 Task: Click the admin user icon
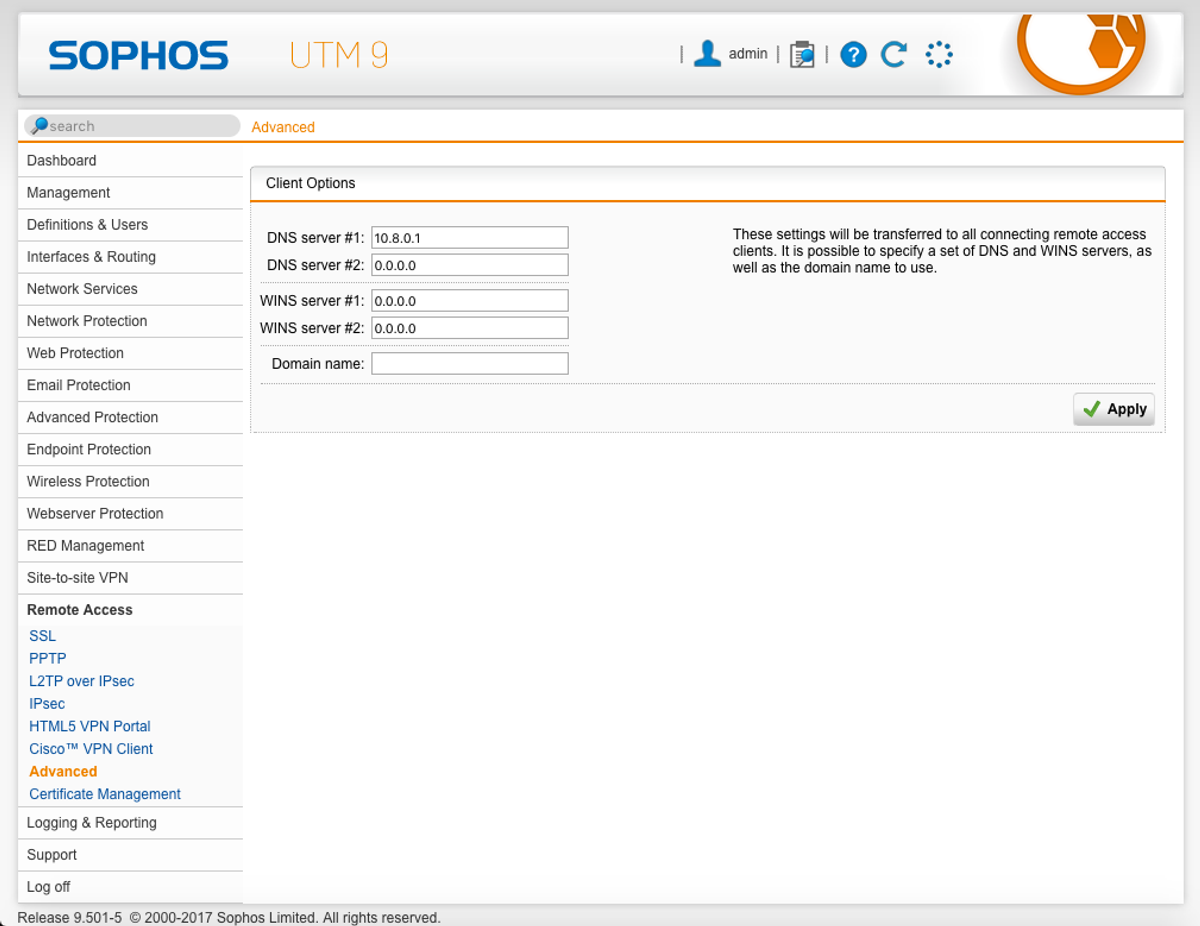[707, 54]
